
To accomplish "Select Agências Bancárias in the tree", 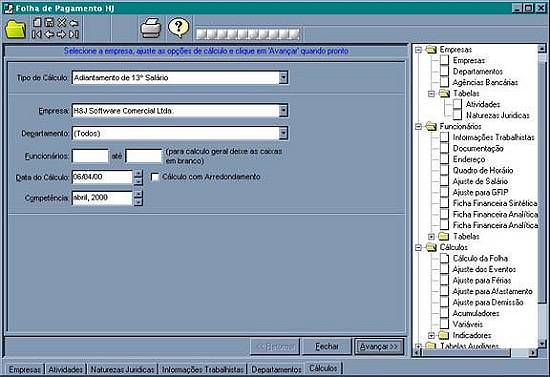I will click(485, 82).
